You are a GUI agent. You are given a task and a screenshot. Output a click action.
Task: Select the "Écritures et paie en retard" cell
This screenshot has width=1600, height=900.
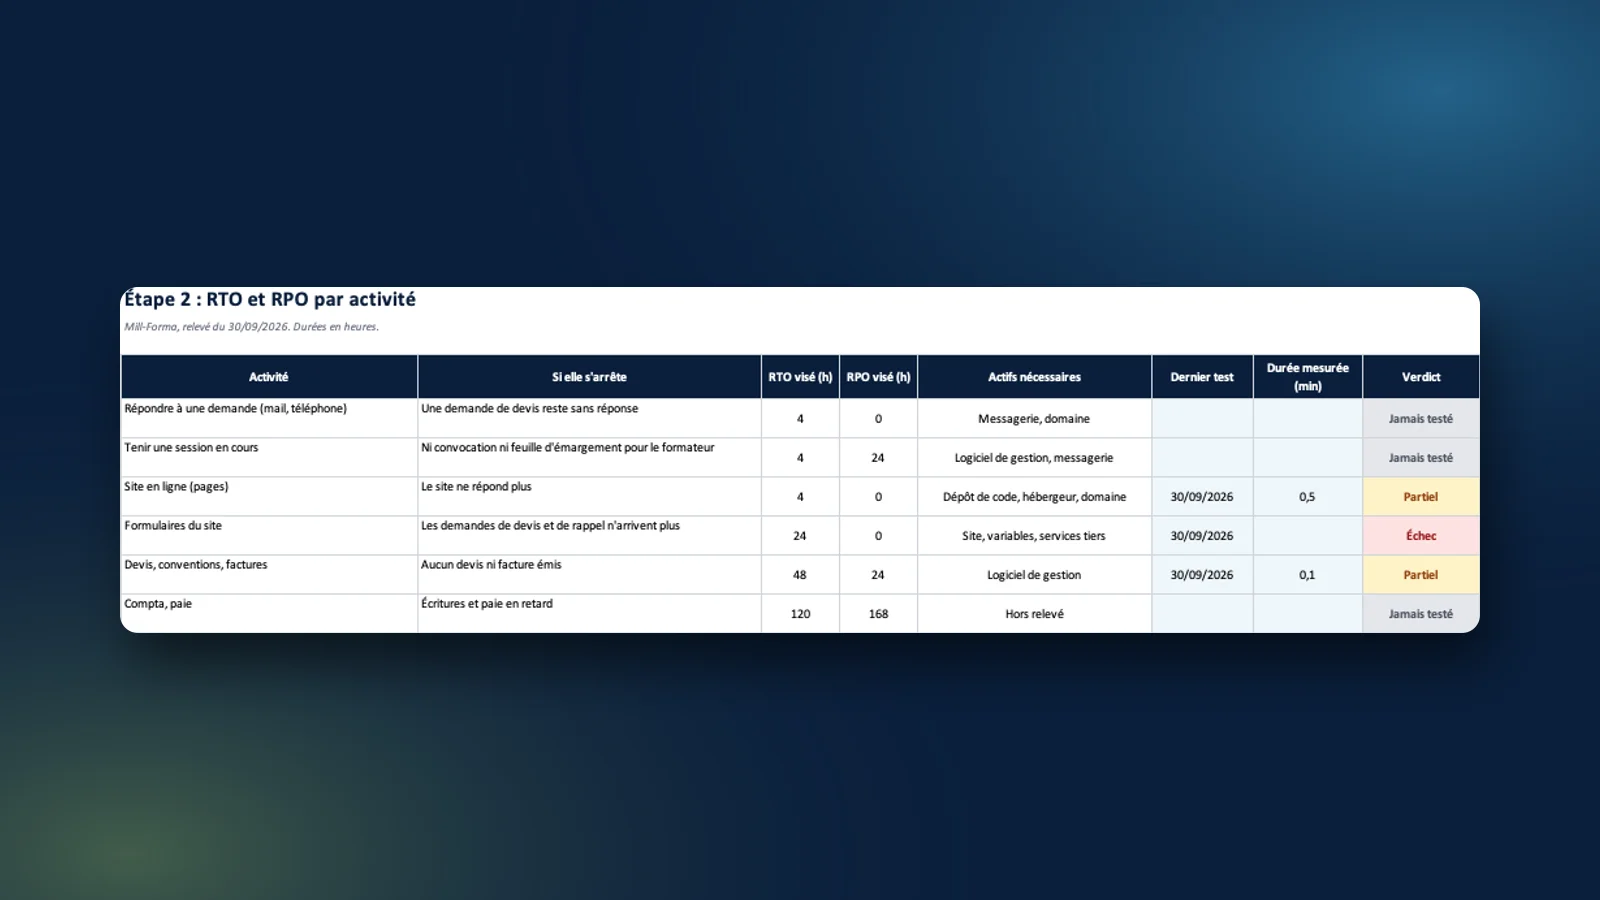point(589,613)
